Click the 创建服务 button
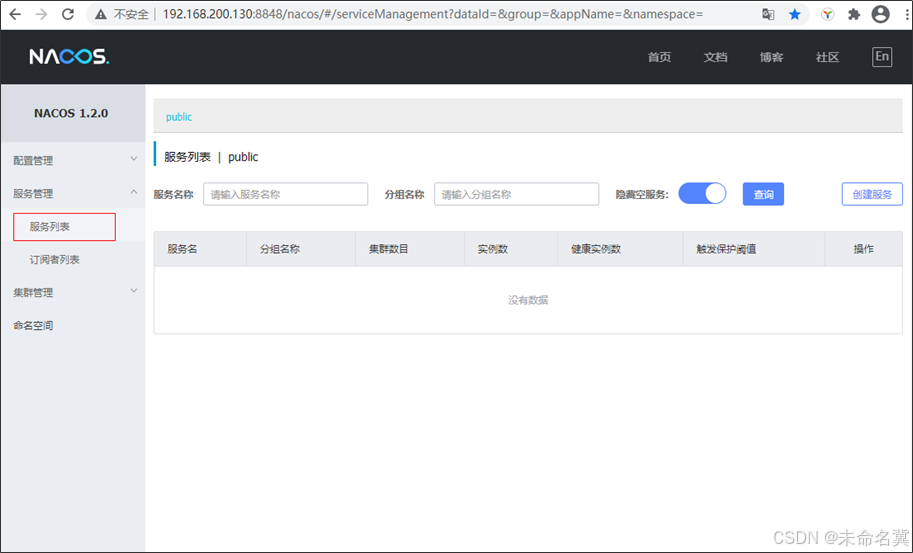 click(872, 194)
